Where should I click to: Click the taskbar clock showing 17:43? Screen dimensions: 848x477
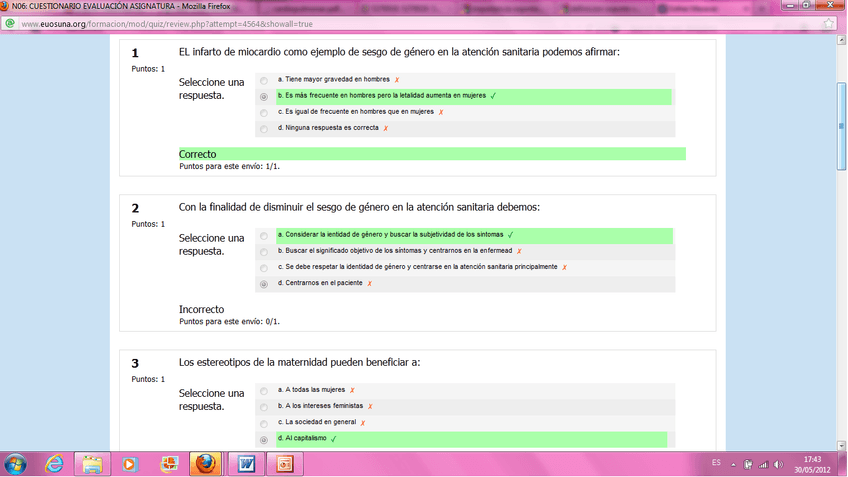pos(812,464)
